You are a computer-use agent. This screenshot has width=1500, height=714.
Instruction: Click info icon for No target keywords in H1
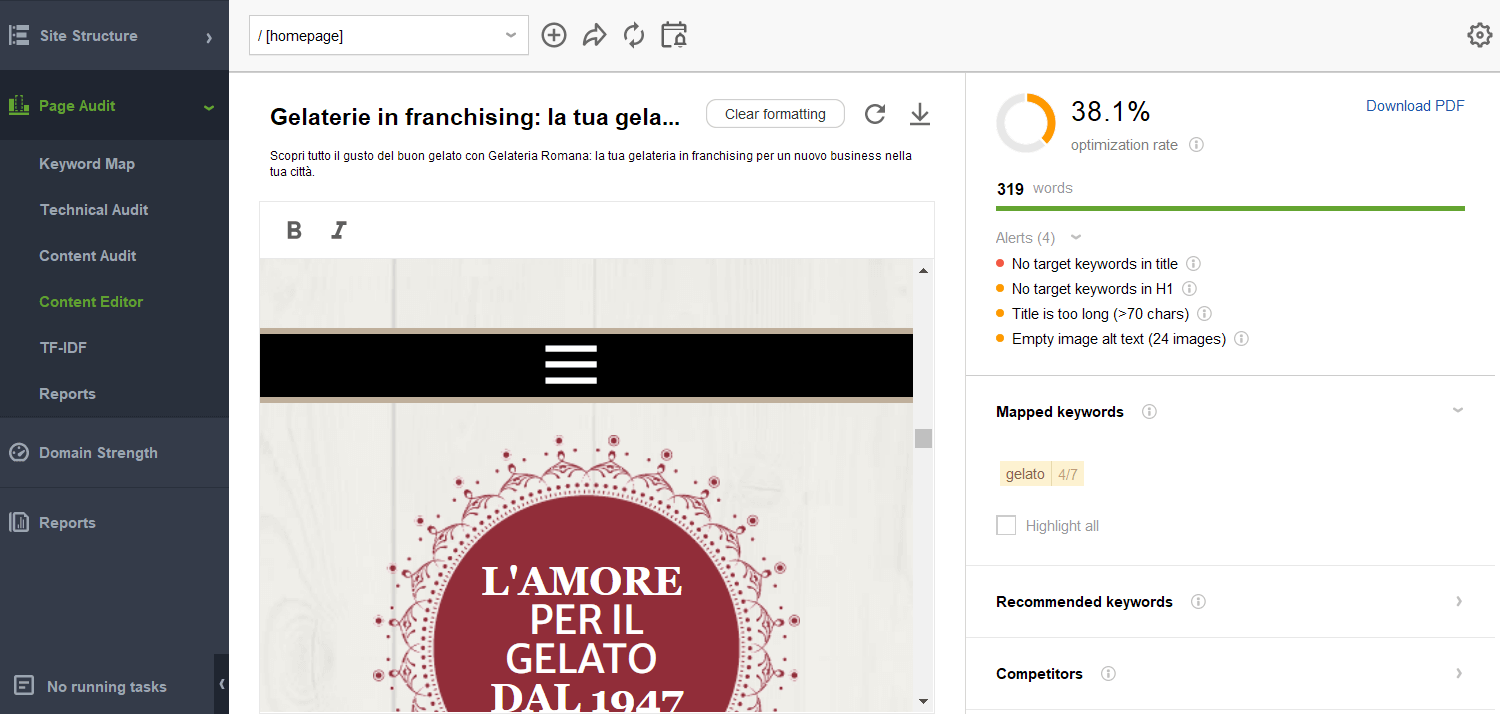(1189, 289)
